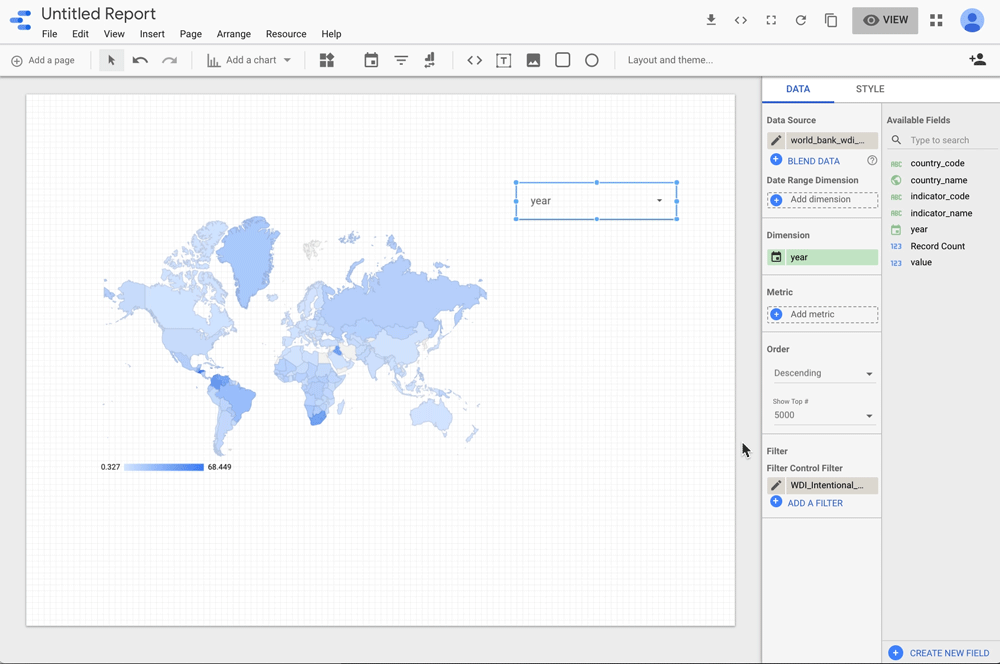1000x664 pixels.
Task: Click the Untitled Report title
Action: pyautogui.click(x=98, y=14)
